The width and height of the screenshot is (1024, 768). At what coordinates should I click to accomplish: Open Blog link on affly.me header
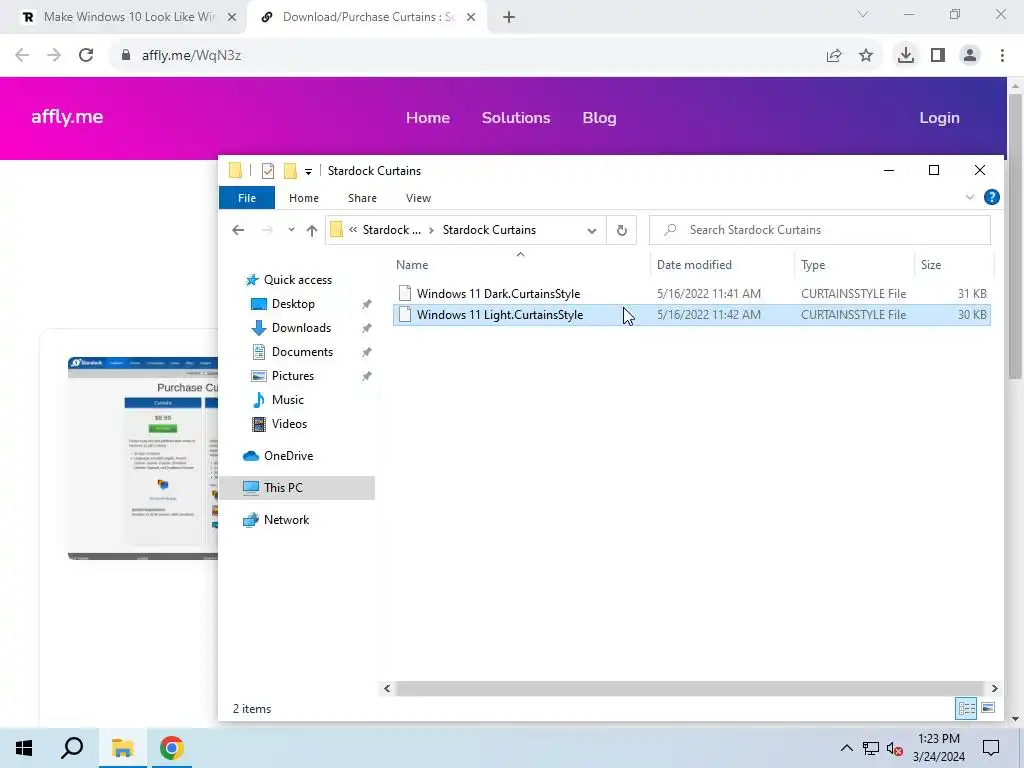[600, 118]
